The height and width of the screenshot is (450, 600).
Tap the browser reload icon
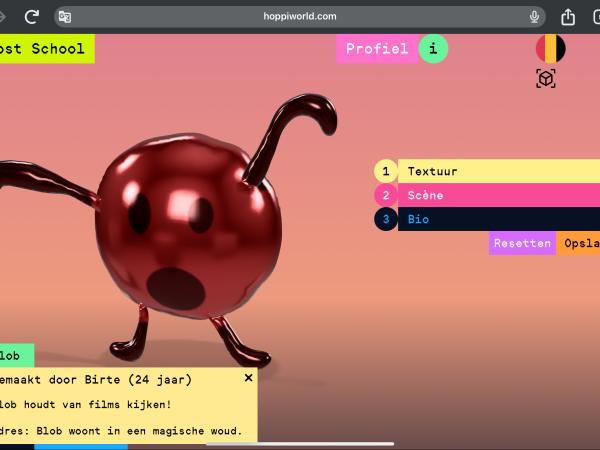click(x=32, y=16)
